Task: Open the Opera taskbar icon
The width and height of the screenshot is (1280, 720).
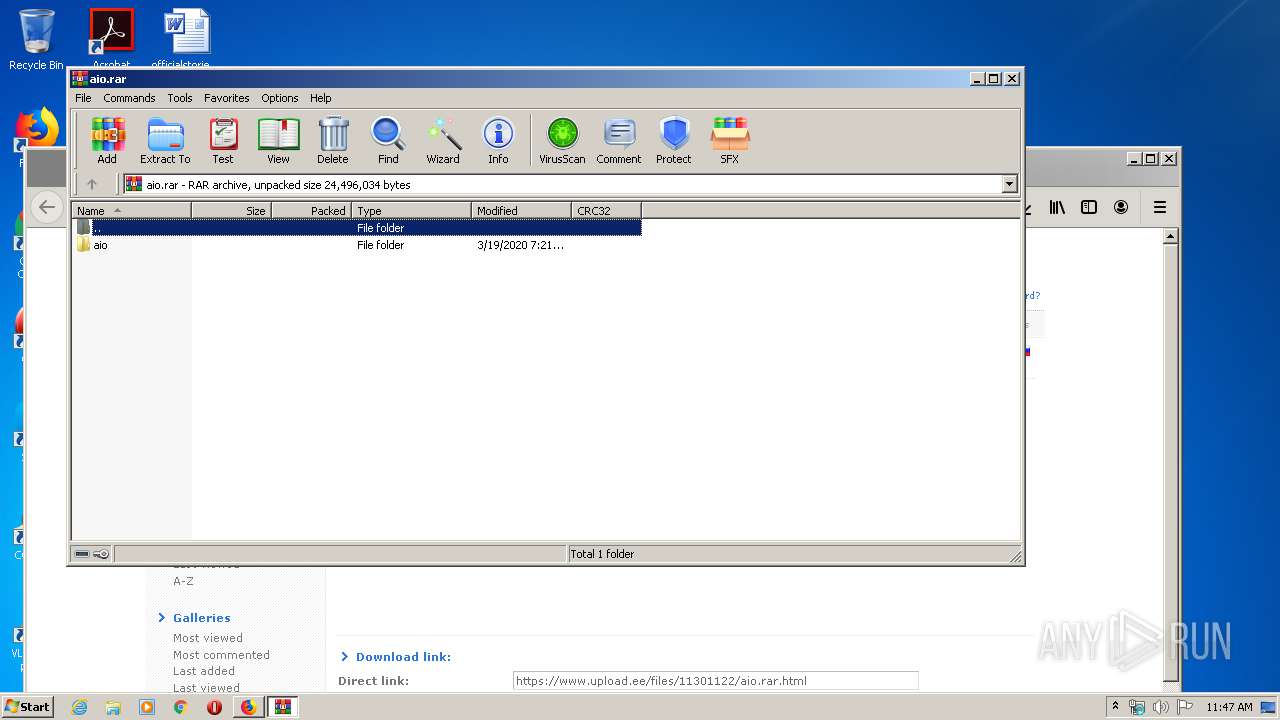Action: point(214,707)
